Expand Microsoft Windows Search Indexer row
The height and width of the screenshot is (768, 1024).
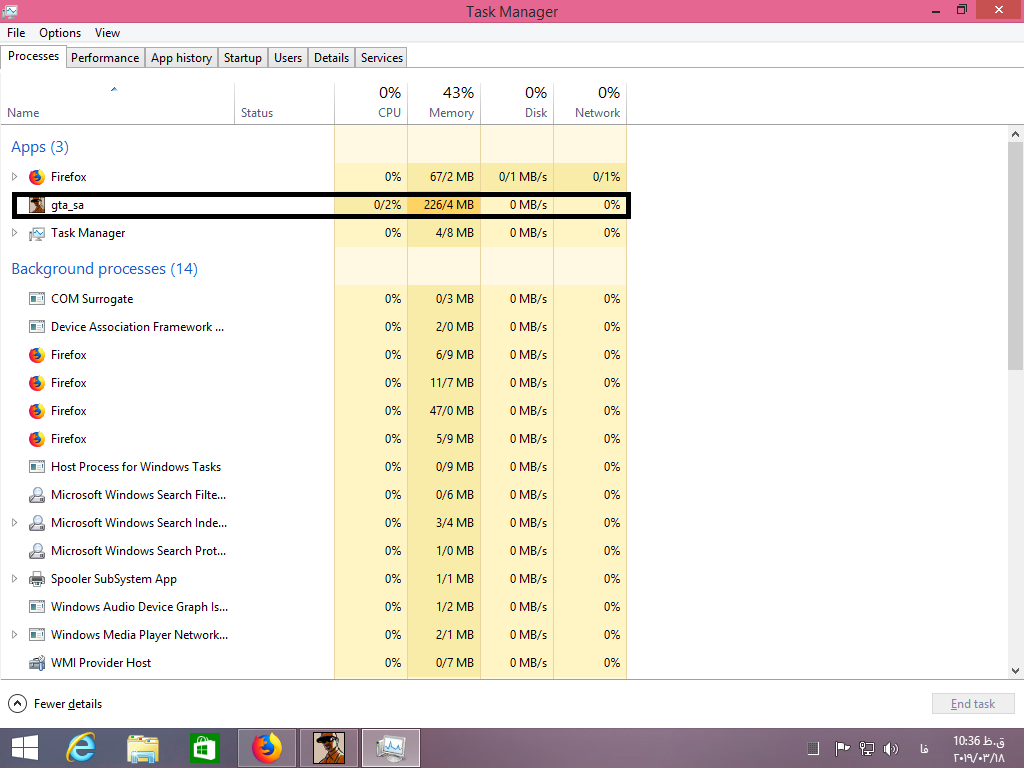pyautogui.click(x=14, y=523)
